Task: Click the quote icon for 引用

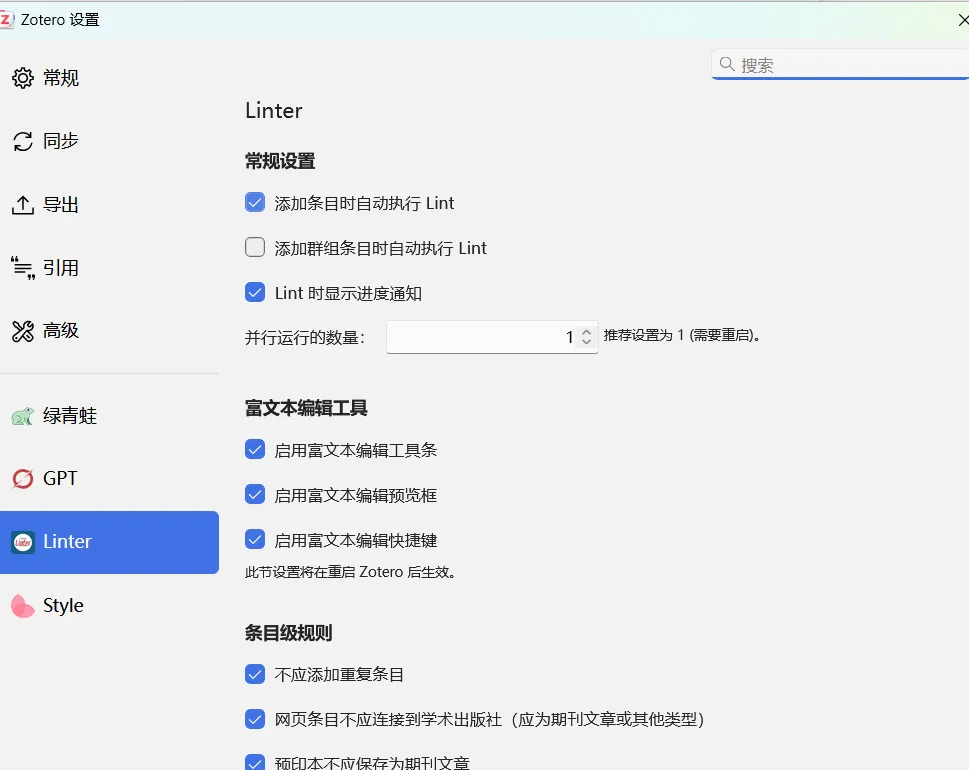Action: click(x=23, y=268)
